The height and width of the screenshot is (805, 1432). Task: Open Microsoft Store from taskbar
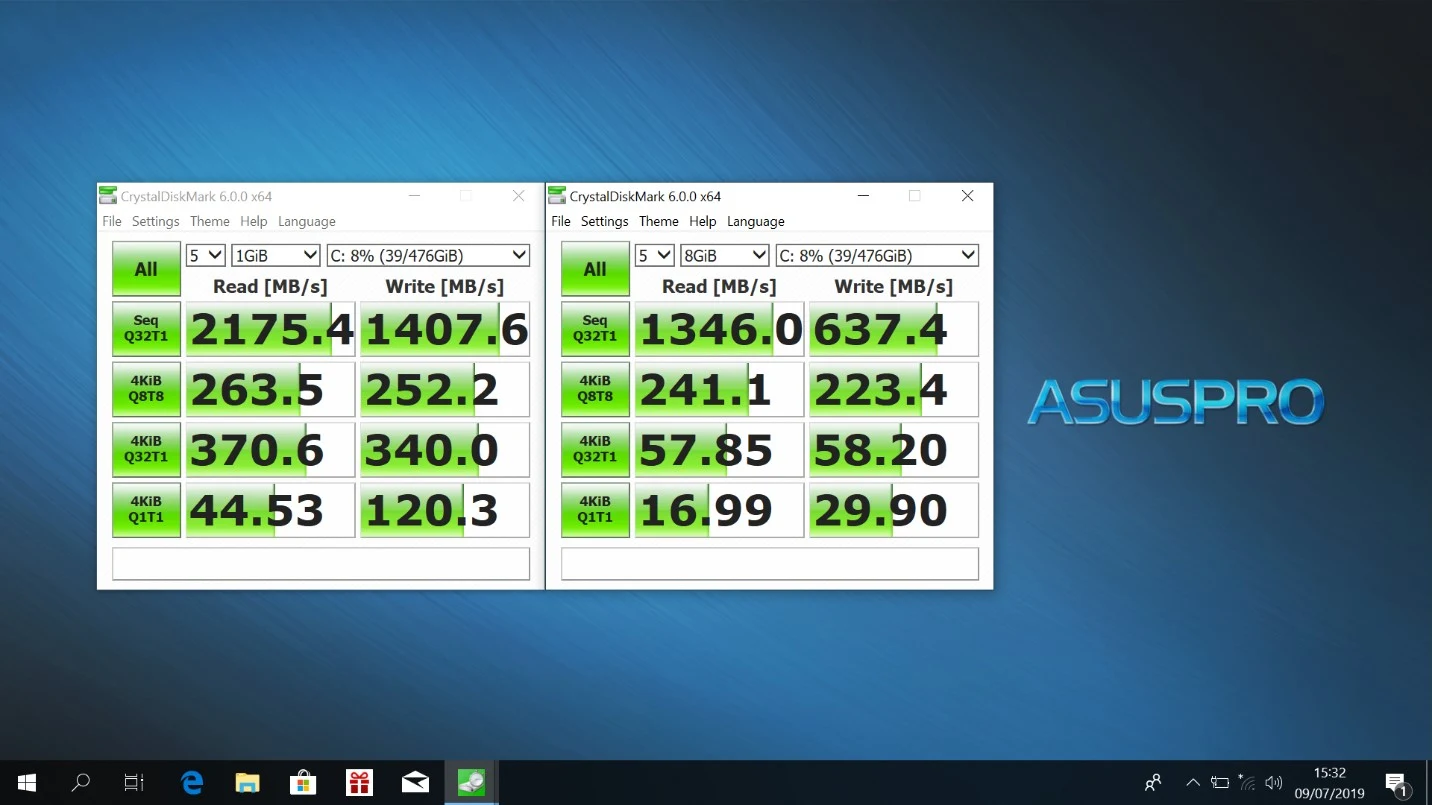click(x=303, y=782)
